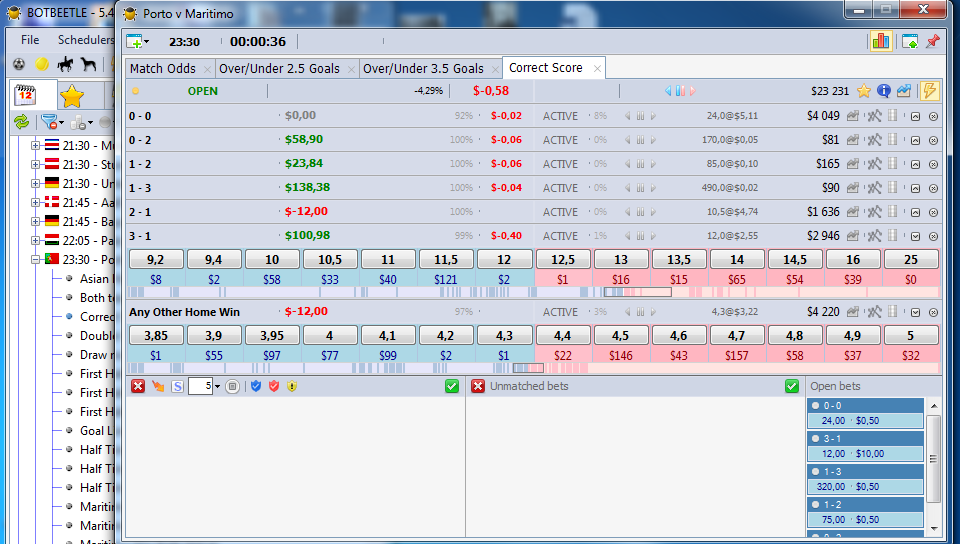Screen dimensions: 960x544
Task: Cancel unmatched bets with red X
Action: pos(478,386)
